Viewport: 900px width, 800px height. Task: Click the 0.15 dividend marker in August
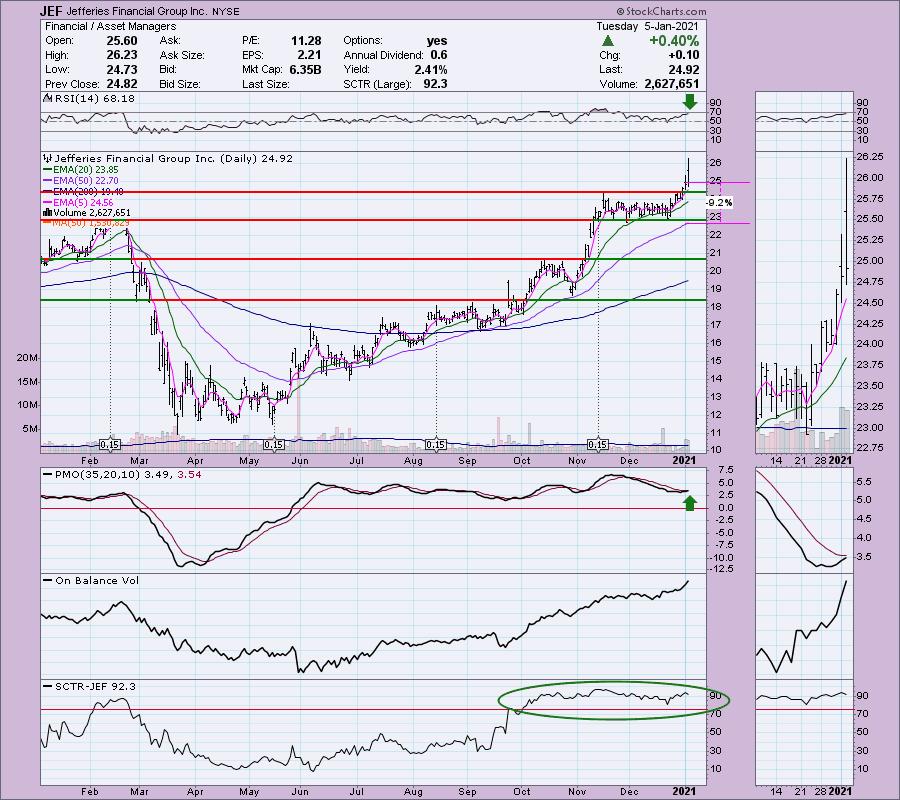point(436,445)
